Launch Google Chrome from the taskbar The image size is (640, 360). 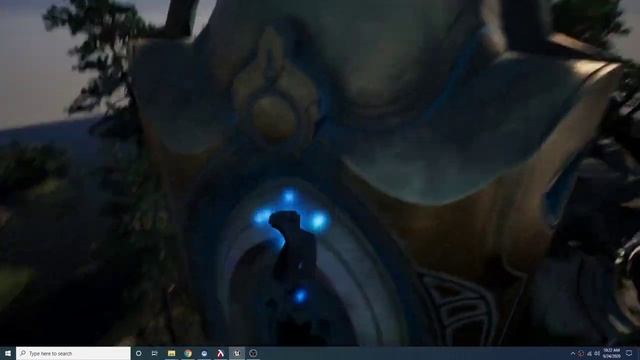(x=188, y=353)
